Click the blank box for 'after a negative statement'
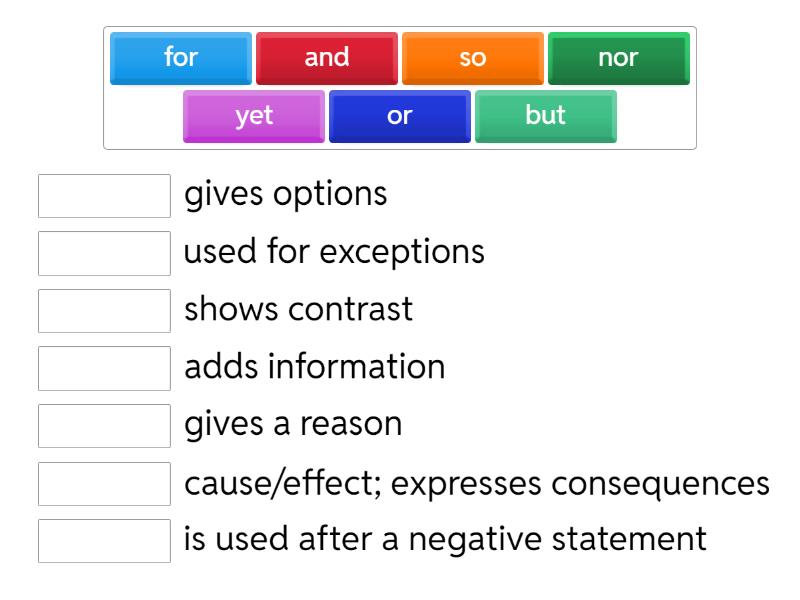This screenshot has width=800, height=600. pyautogui.click(x=104, y=541)
